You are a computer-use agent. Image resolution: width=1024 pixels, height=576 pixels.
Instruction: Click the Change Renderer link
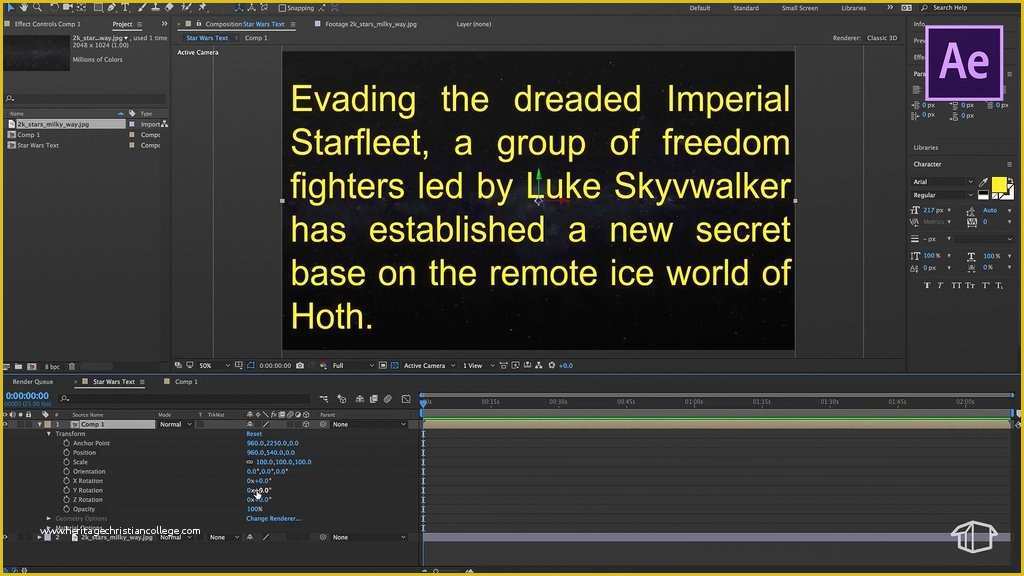click(x=273, y=519)
